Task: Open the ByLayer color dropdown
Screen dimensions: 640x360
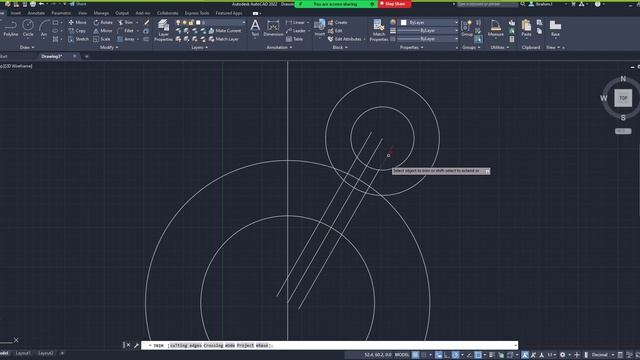Action: pos(429,22)
